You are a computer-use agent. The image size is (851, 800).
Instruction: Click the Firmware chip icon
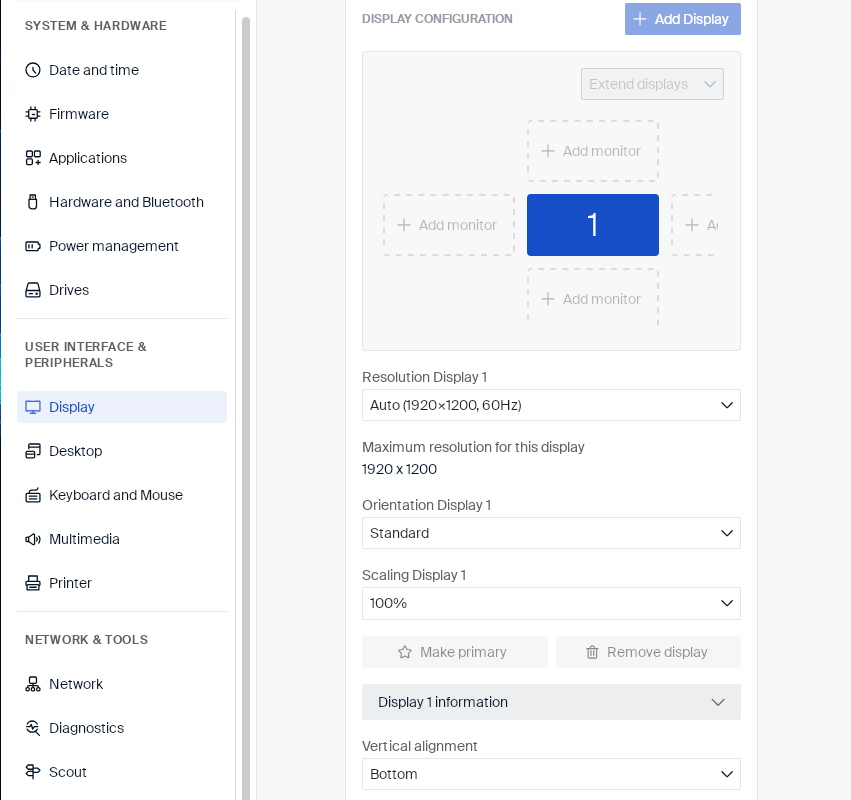(x=33, y=114)
